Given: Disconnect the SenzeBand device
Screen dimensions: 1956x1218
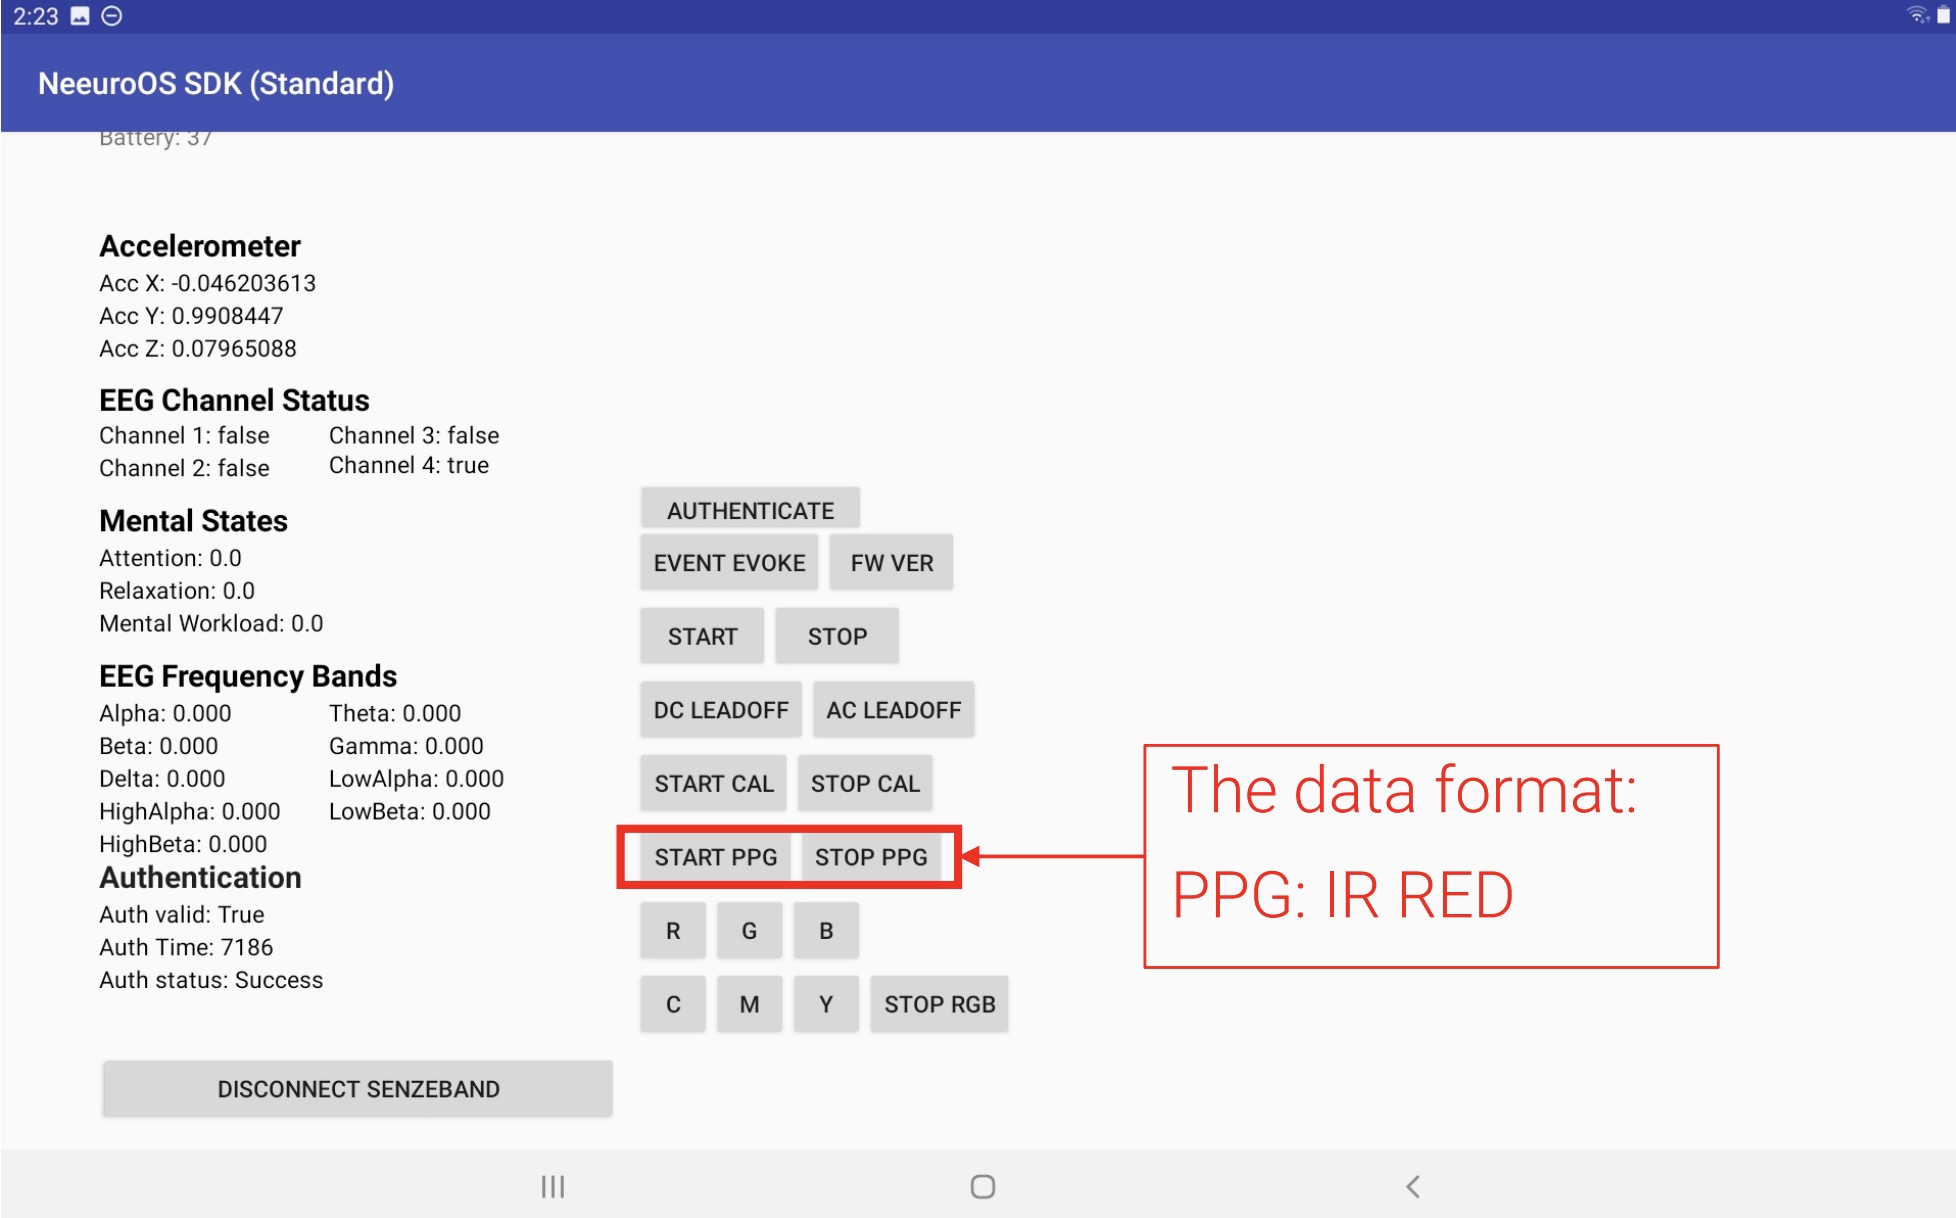Looking at the screenshot, I should tap(357, 1088).
